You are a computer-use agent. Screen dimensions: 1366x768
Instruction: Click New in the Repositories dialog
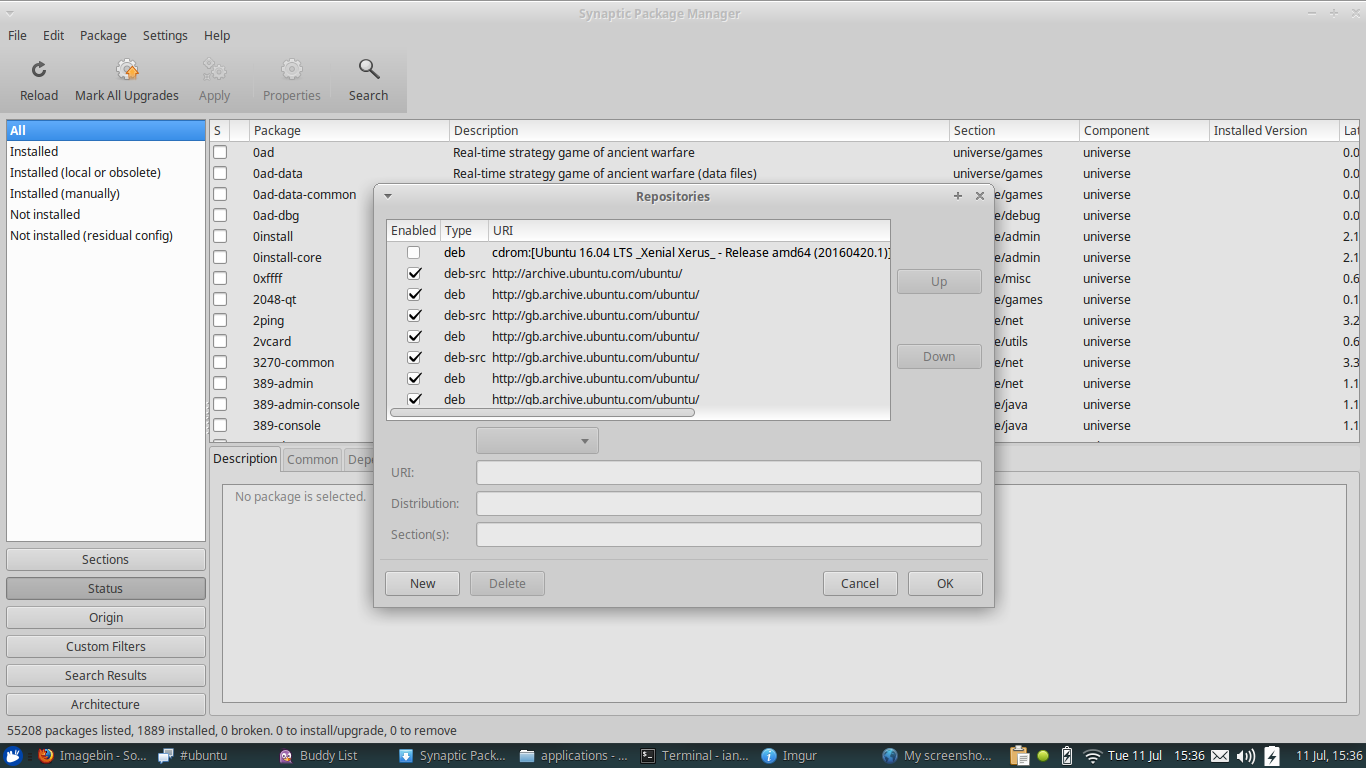pos(422,584)
